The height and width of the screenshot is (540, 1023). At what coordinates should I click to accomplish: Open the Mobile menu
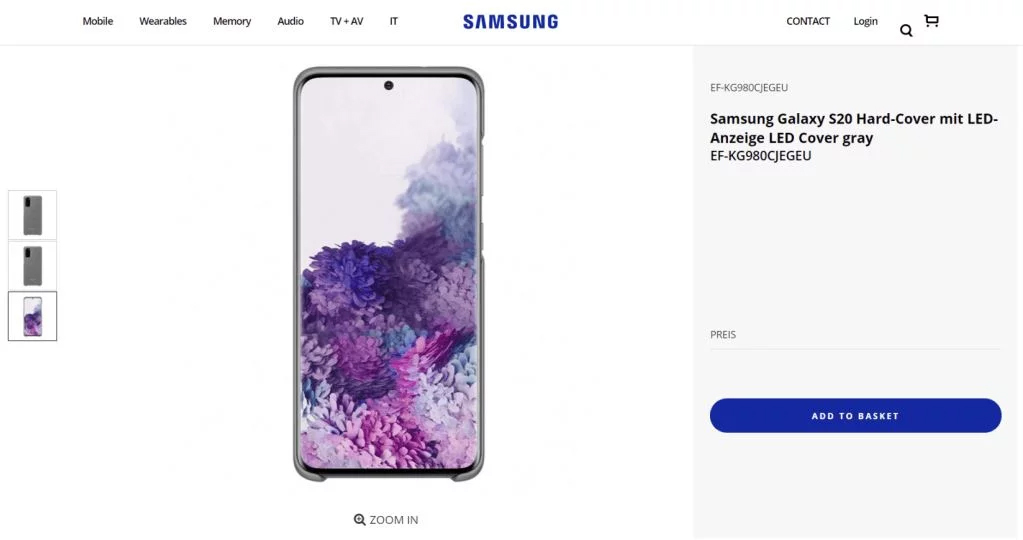pos(98,21)
